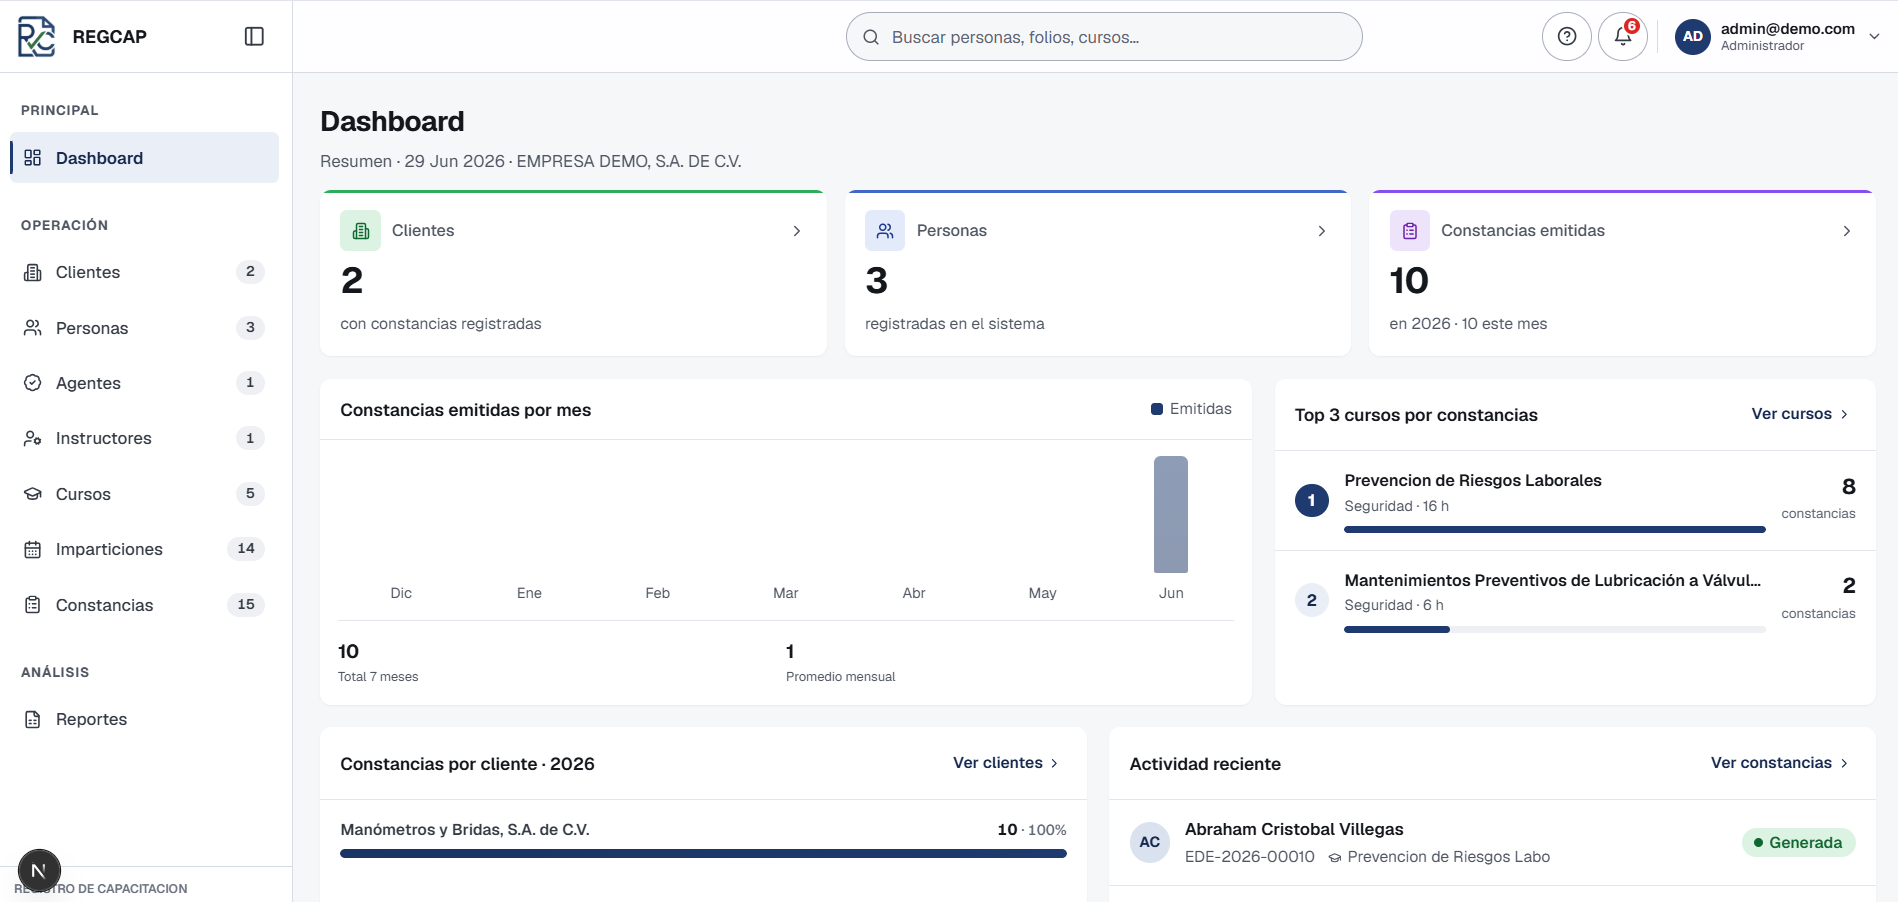This screenshot has width=1898, height=902.
Task: Click the black N floating button
Action: (x=39, y=870)
